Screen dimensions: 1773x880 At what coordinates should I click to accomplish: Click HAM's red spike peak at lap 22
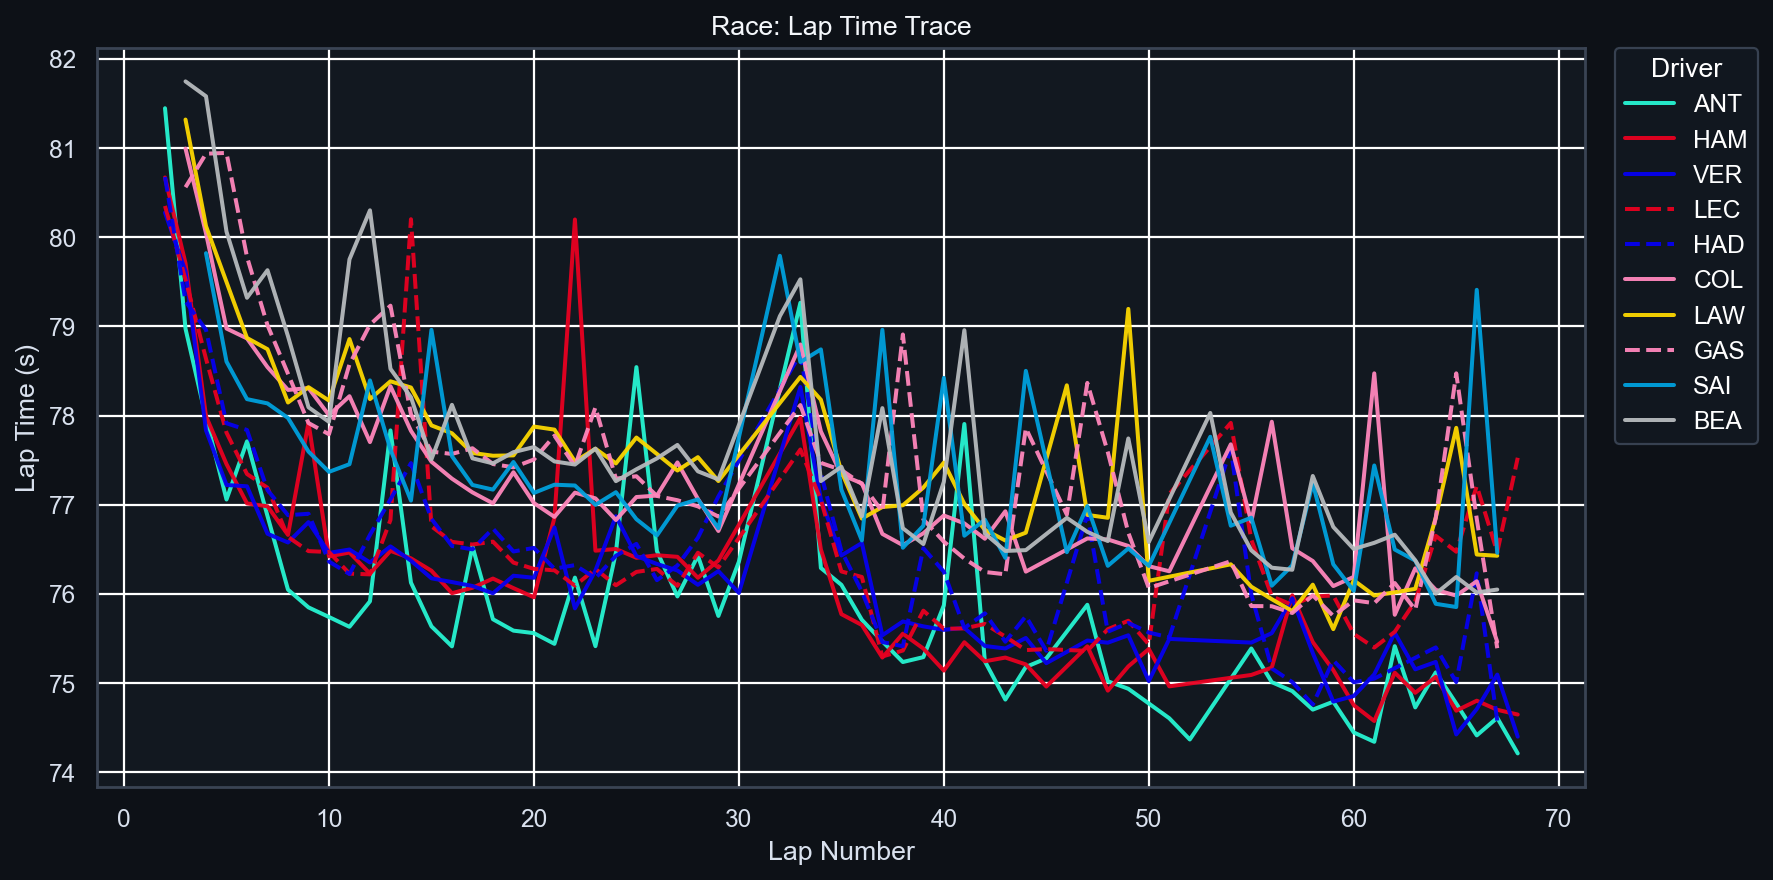coord(575,220)
